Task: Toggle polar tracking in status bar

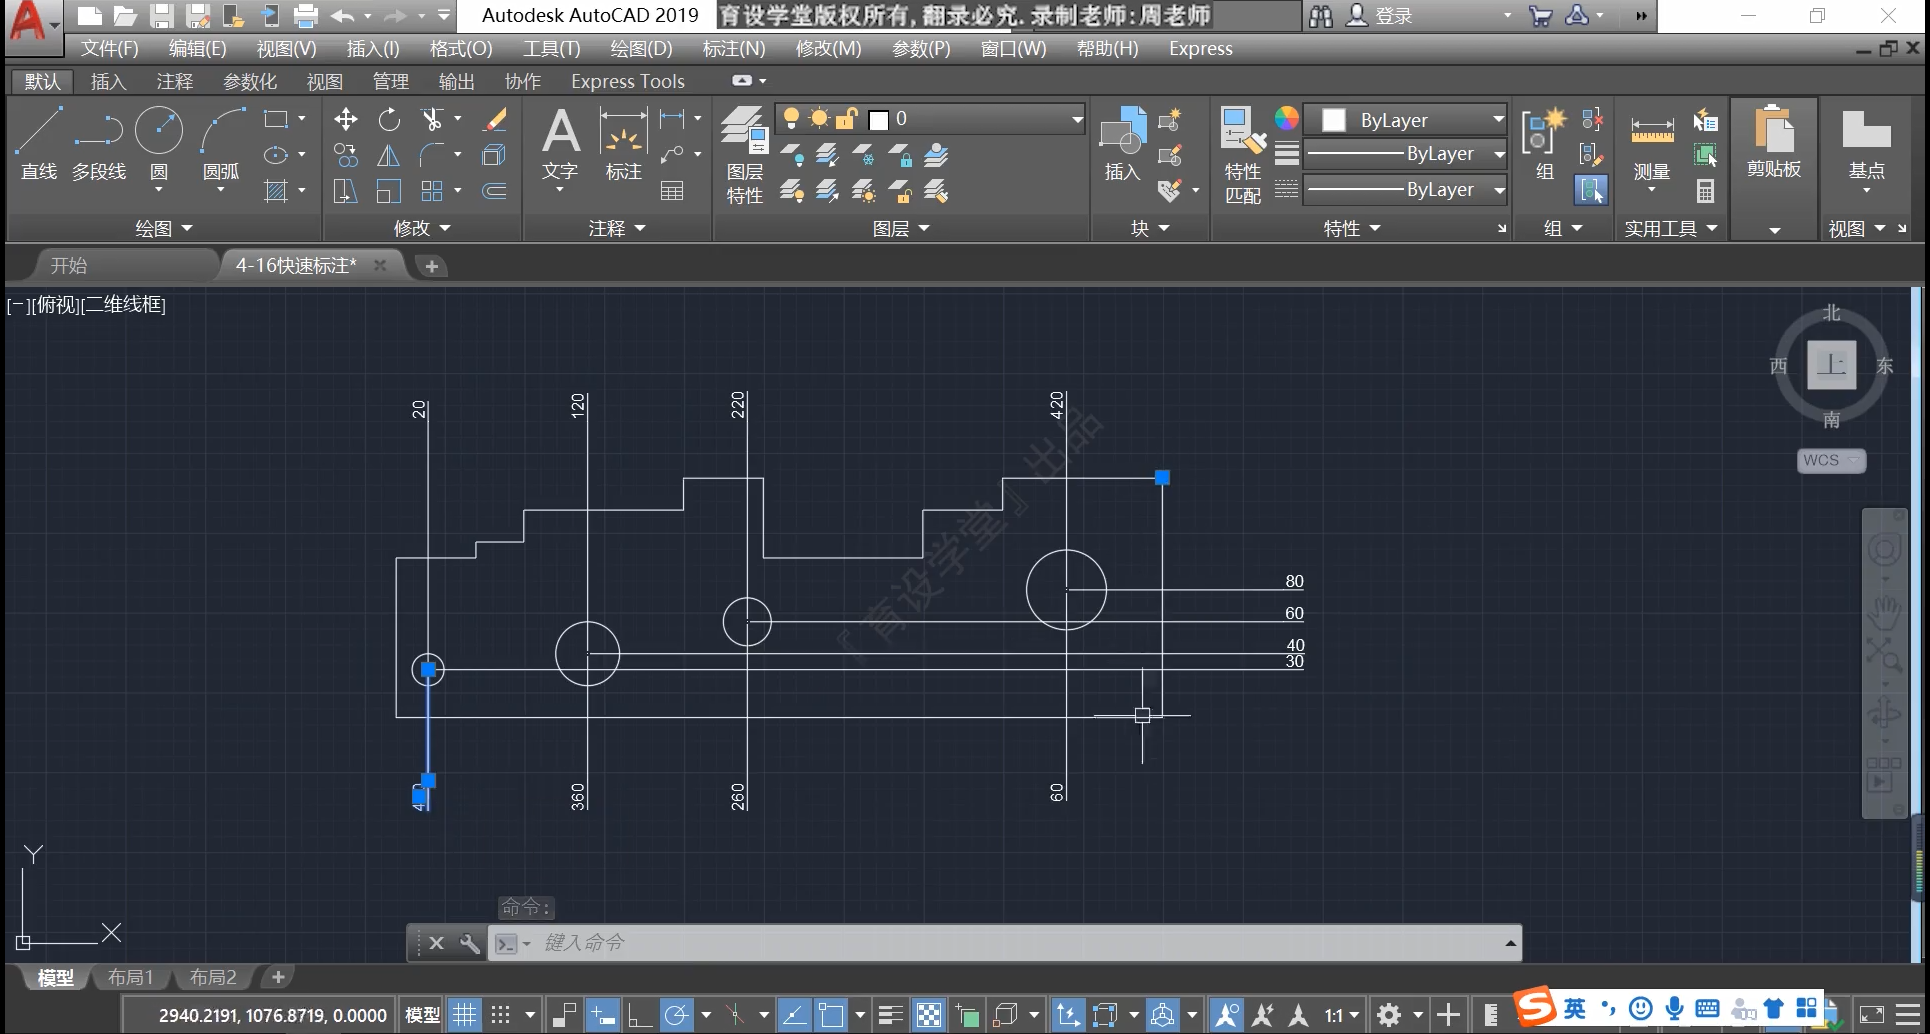Action: [x=677, y=1015]
